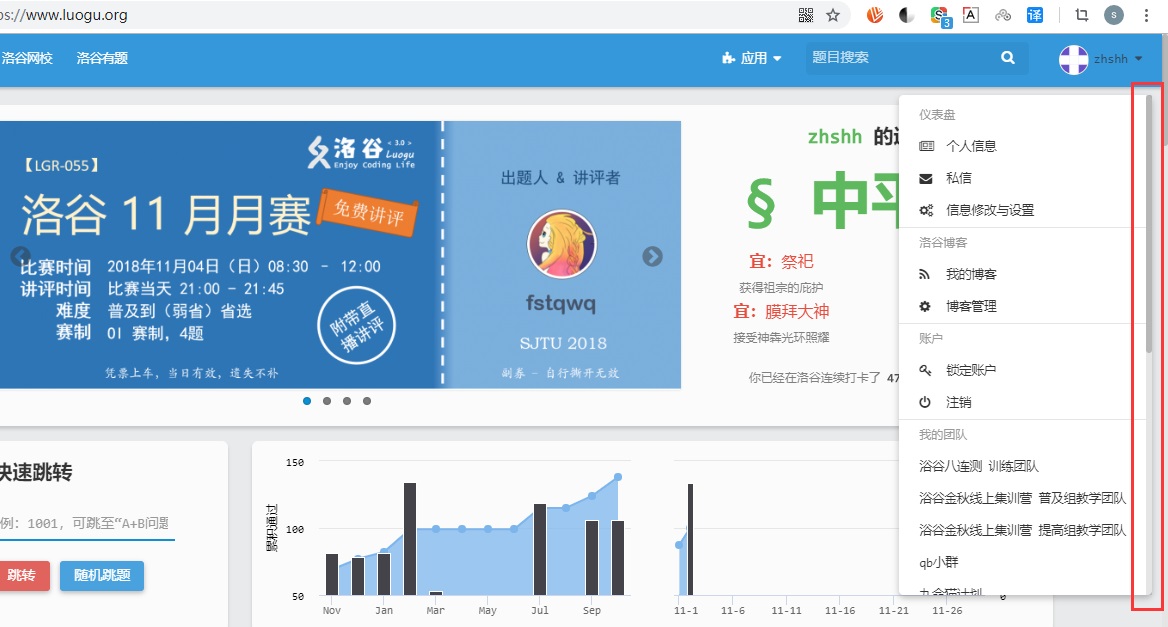Viewport: 1168px width, 627px height.
Task: Open the orange shell browser extension
Action: point(875,15)
